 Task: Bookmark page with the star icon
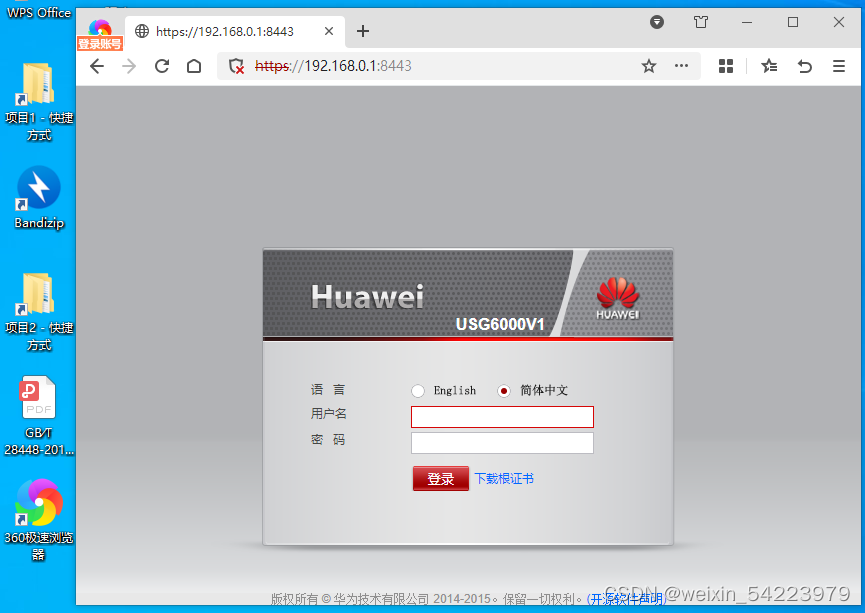[649, 66]
